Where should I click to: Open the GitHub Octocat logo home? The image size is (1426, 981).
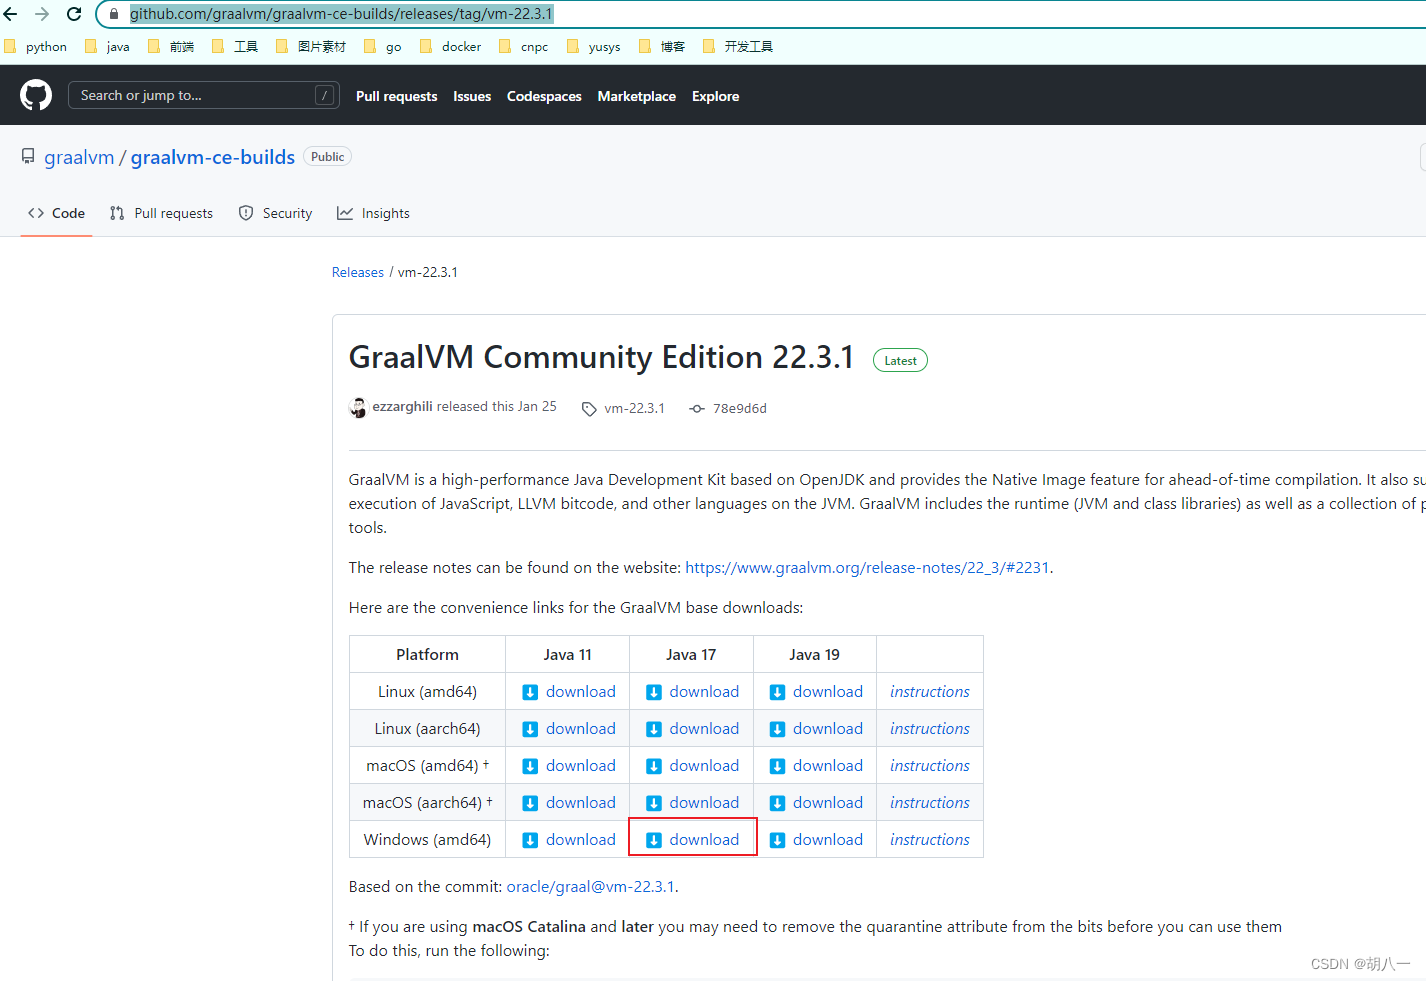click(x=36, y=95)
